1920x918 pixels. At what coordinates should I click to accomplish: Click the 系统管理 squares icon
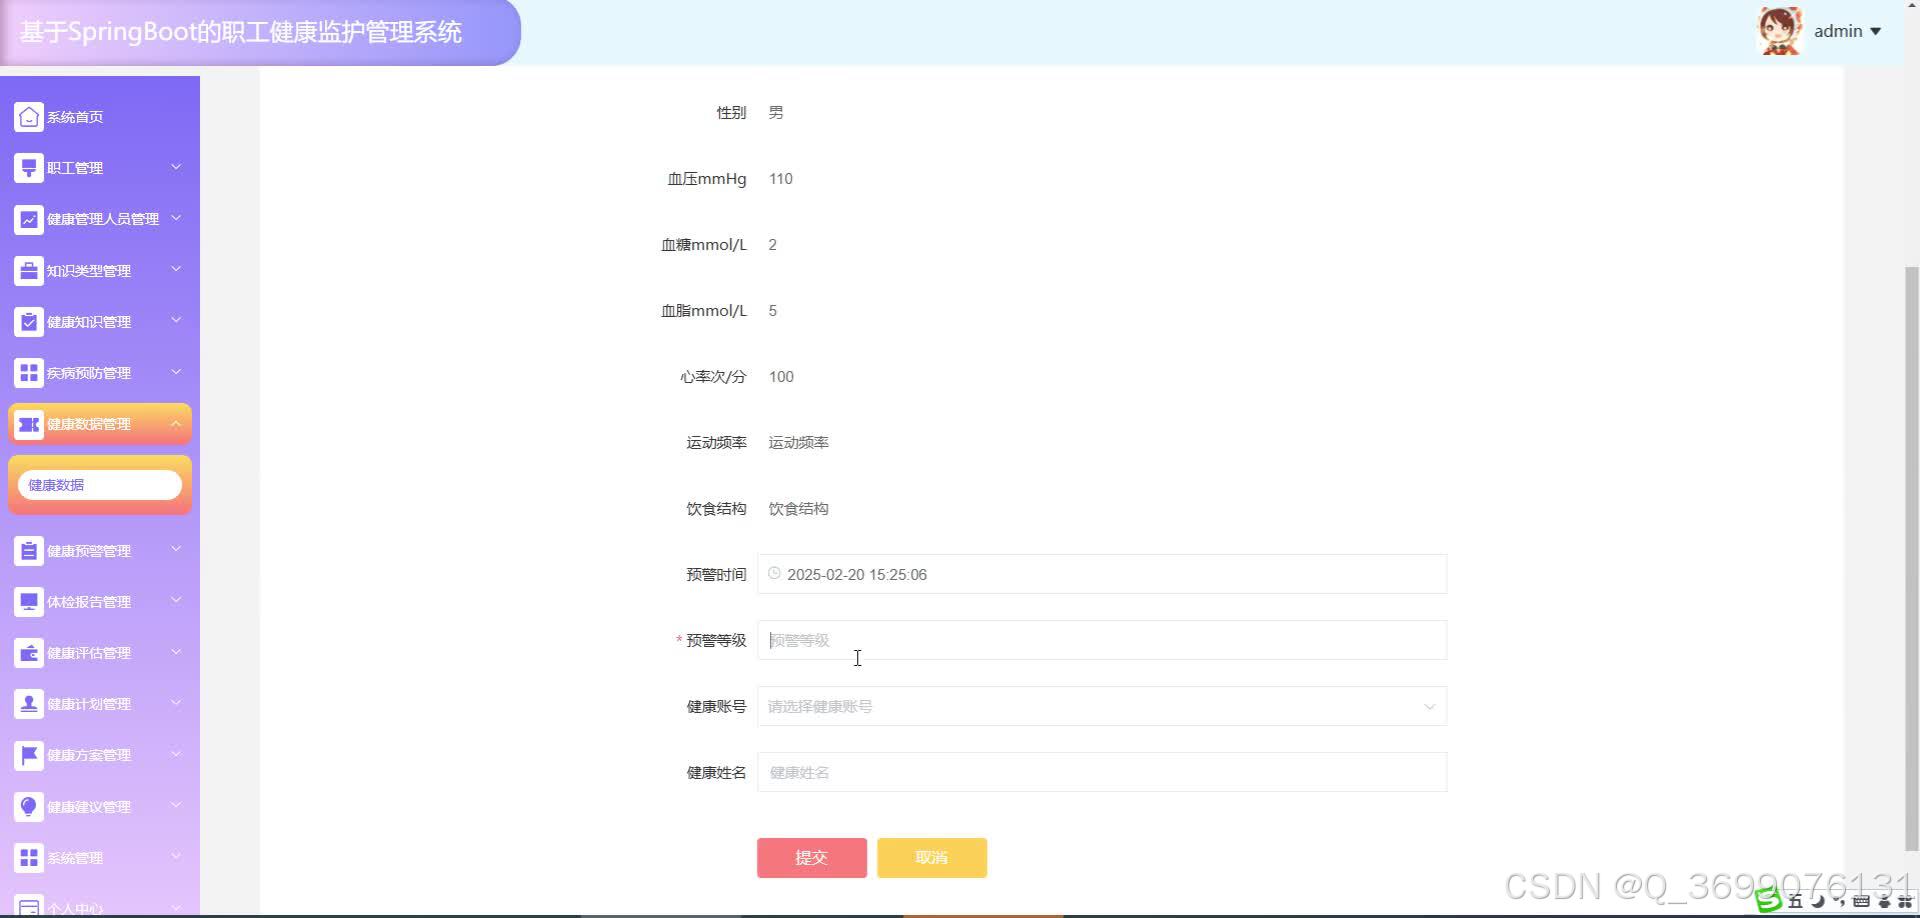click(x=28, y=857)
